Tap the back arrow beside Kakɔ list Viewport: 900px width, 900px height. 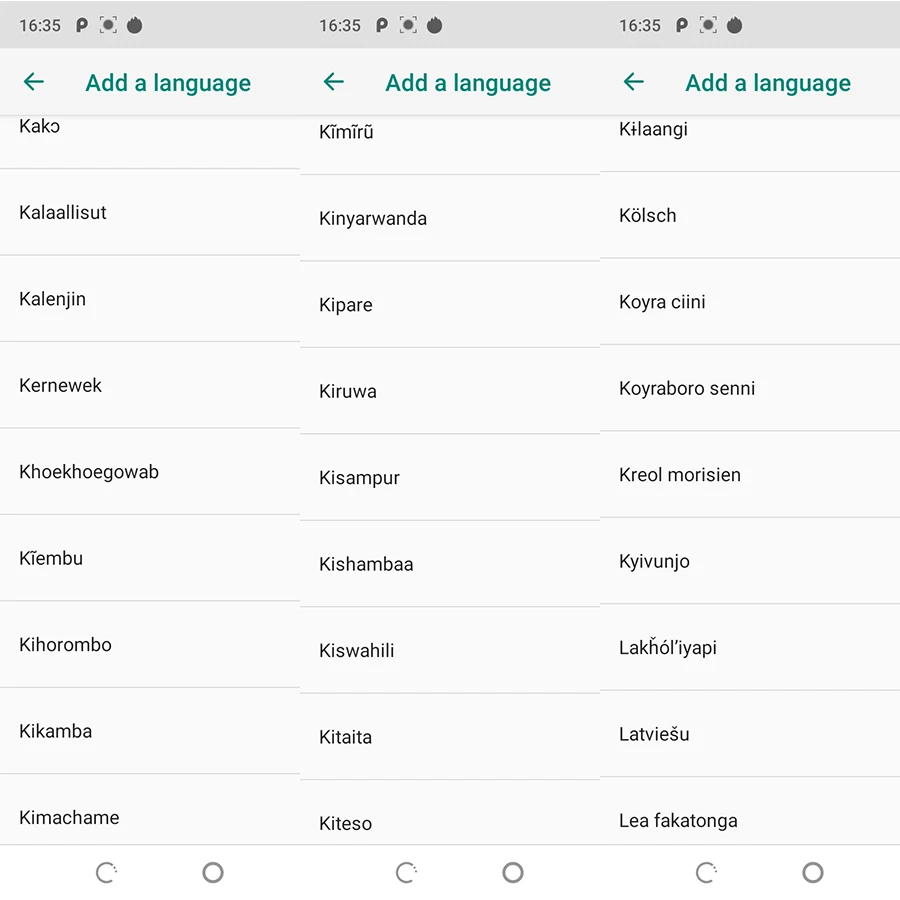tap(34, 82)
